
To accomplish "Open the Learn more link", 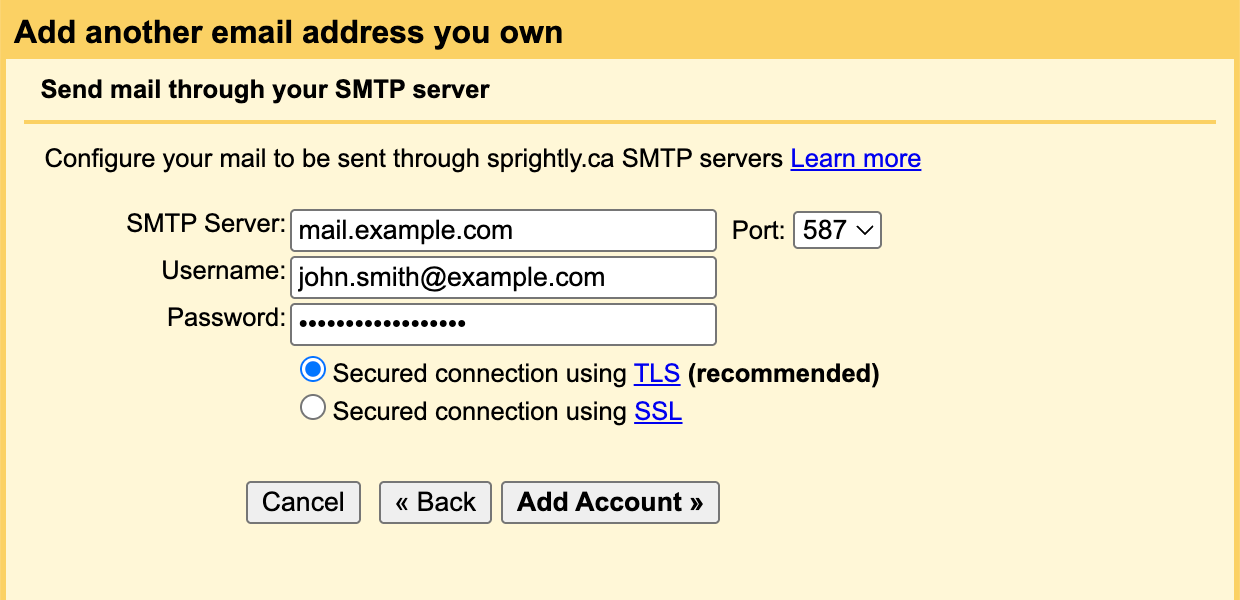I will [855, 158].
